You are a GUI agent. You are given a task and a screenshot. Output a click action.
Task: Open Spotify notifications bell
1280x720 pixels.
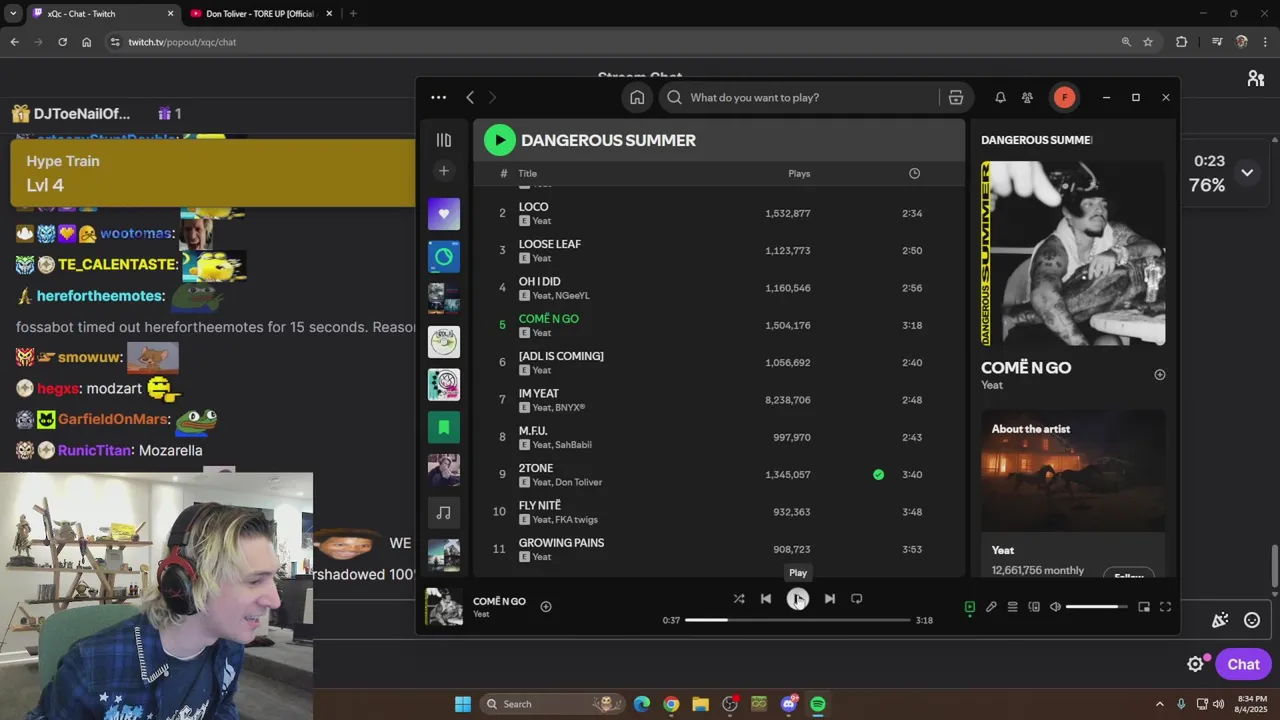tap(1000, 97)
